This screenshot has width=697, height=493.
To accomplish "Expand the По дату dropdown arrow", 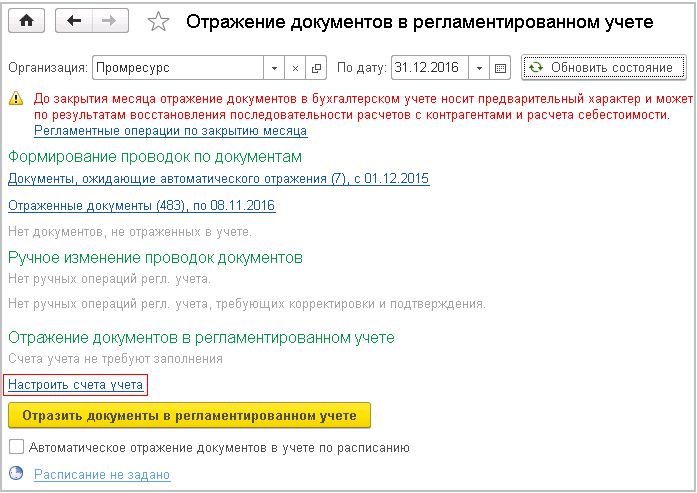I will 479,68.
